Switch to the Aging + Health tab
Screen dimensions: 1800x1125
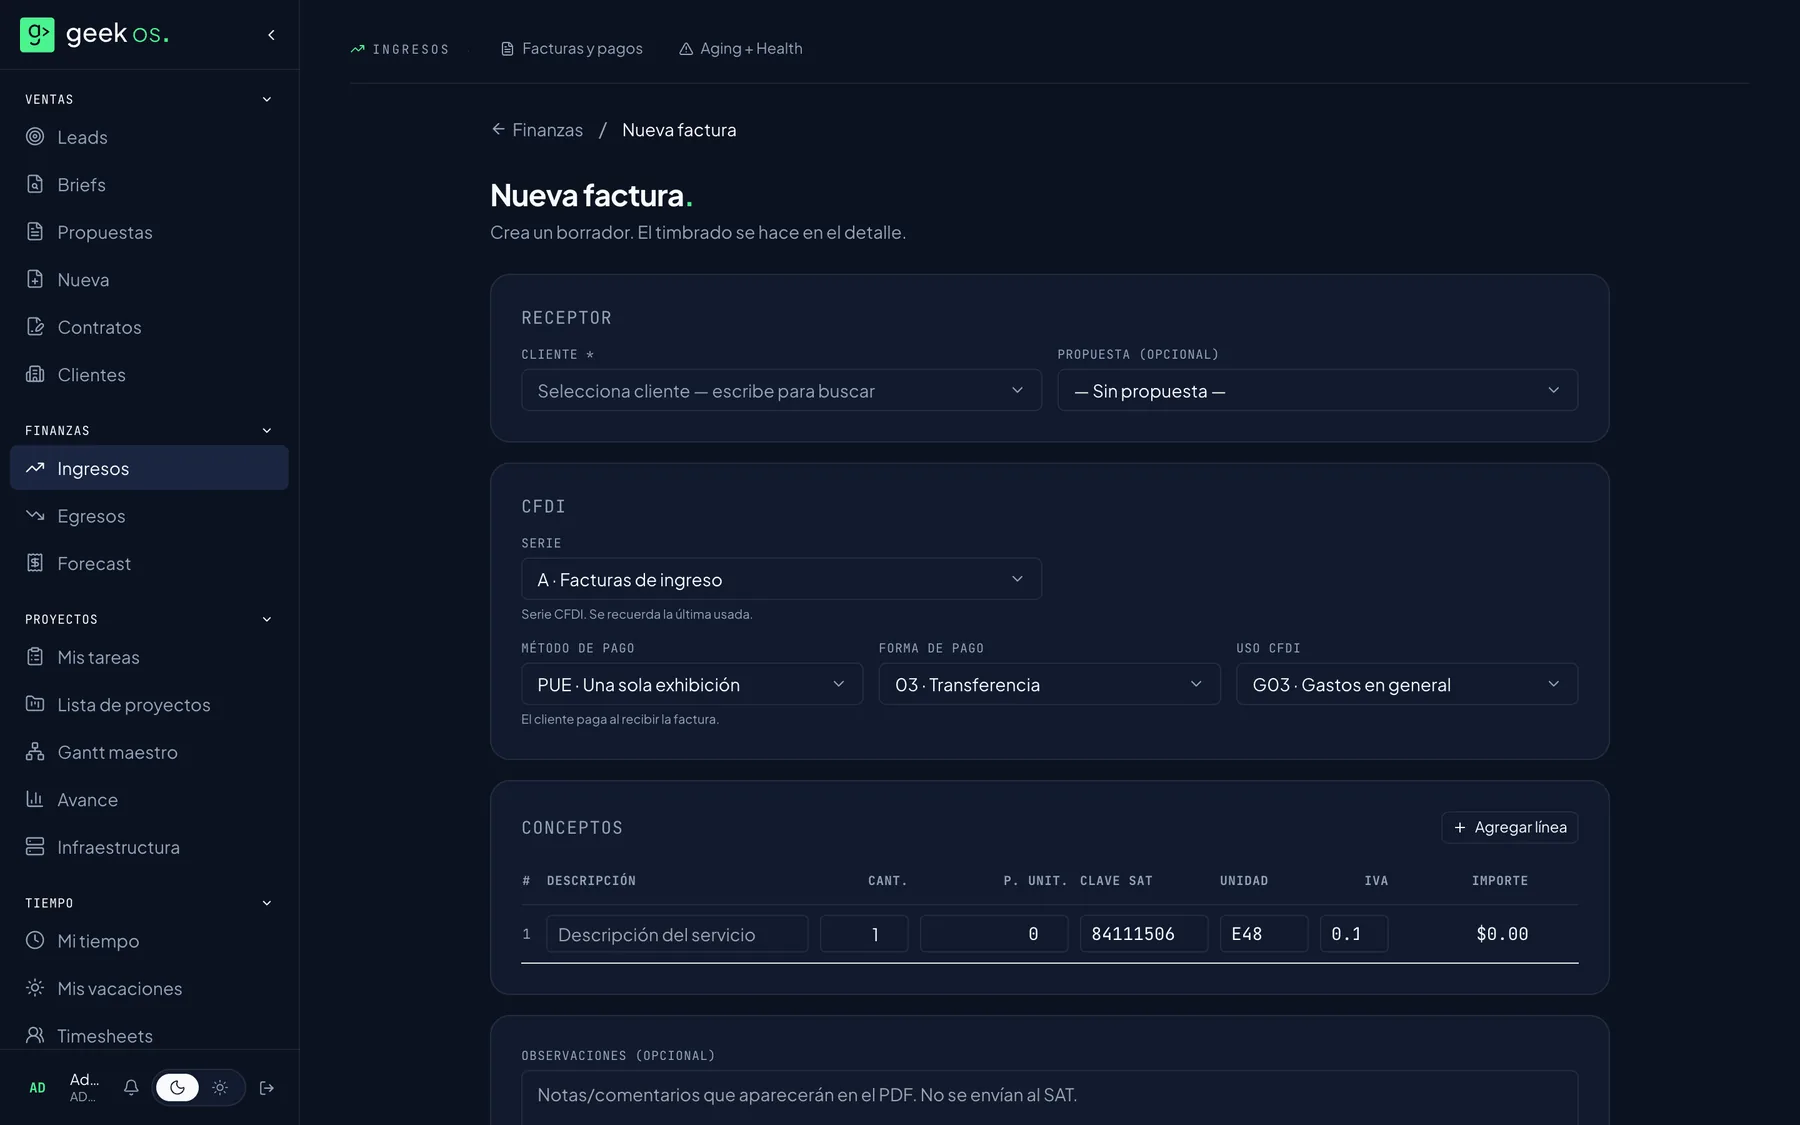tap(741, 49)
